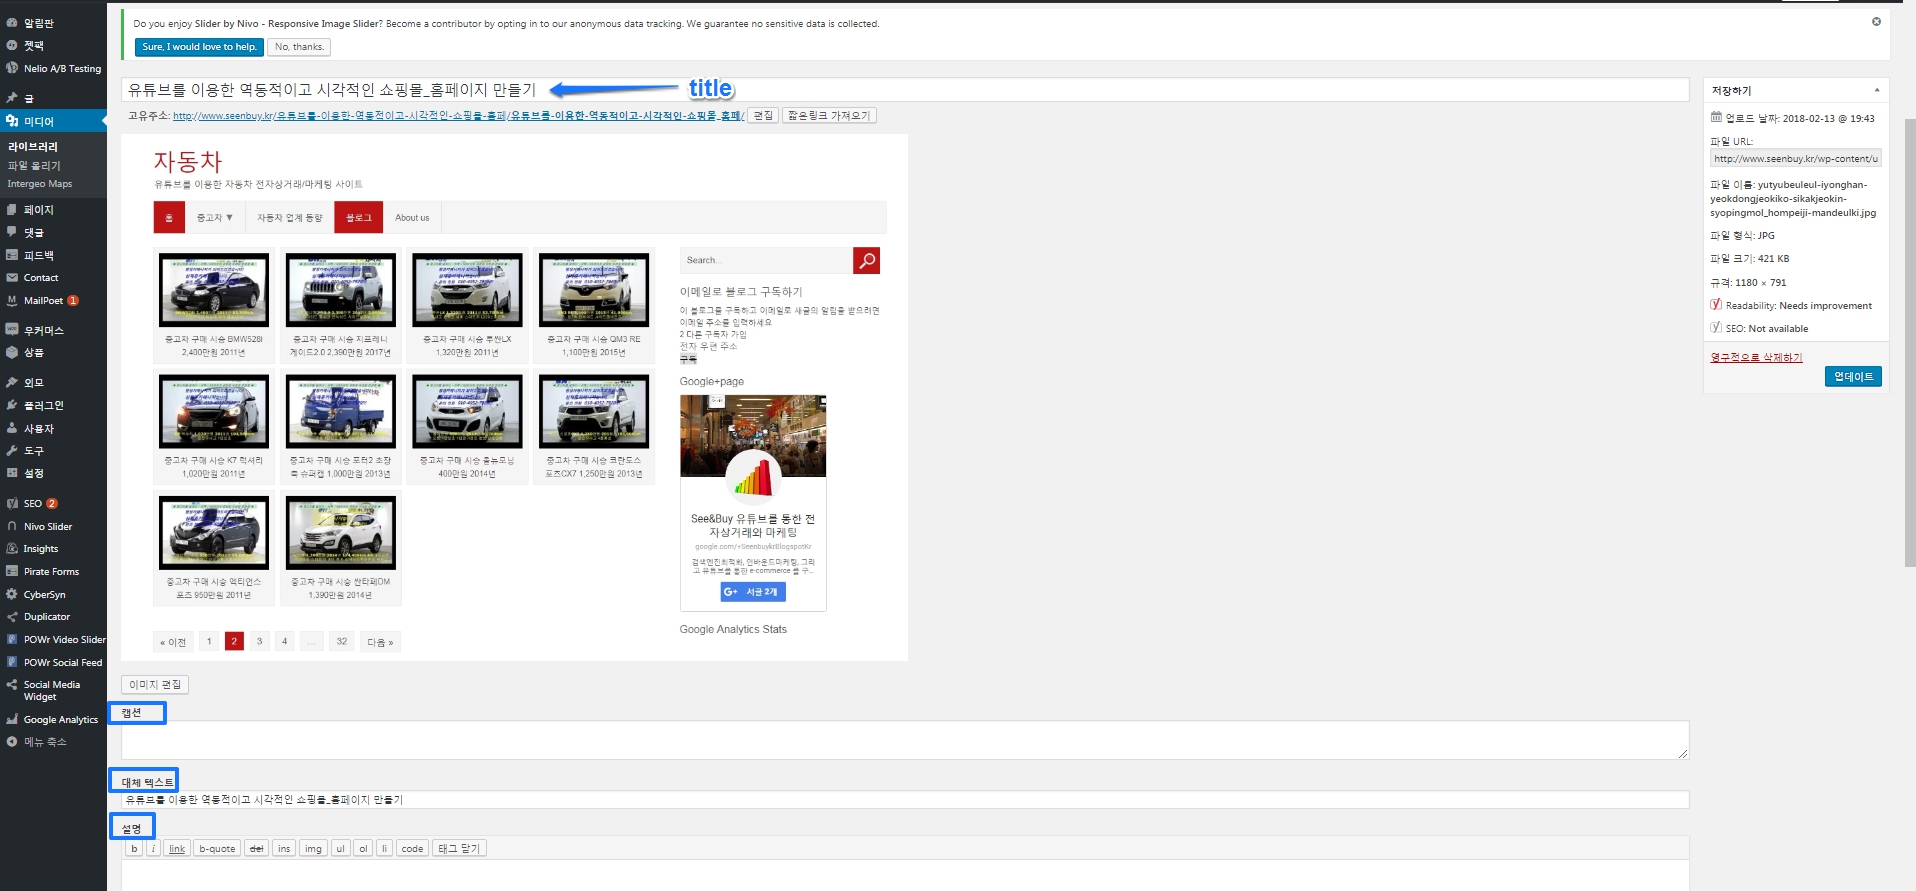Click the Plugins (플러그인) sidebar icon
This screenshot has width=1916, height=891.
click(x=12, y=405)
